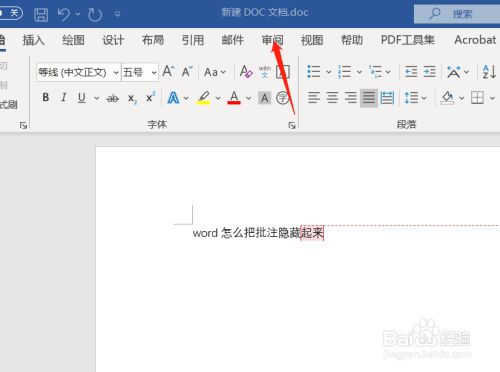Open the Customize Quick Access Toolbar arrow

pyautogui.click(x=117, y=14)
